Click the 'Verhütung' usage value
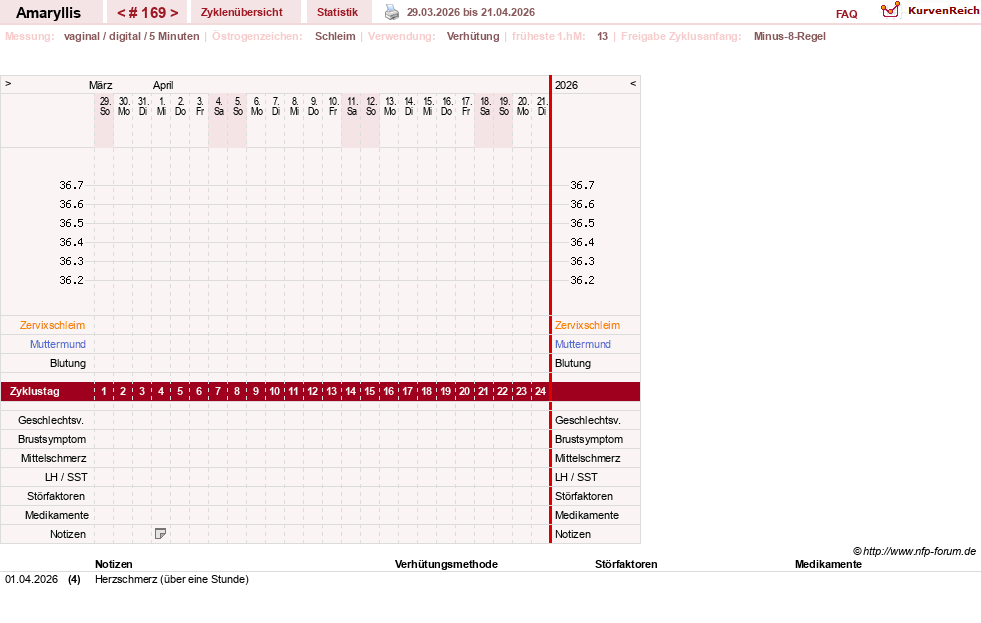This screenshot has width=981, height=623. pos(472,36)
